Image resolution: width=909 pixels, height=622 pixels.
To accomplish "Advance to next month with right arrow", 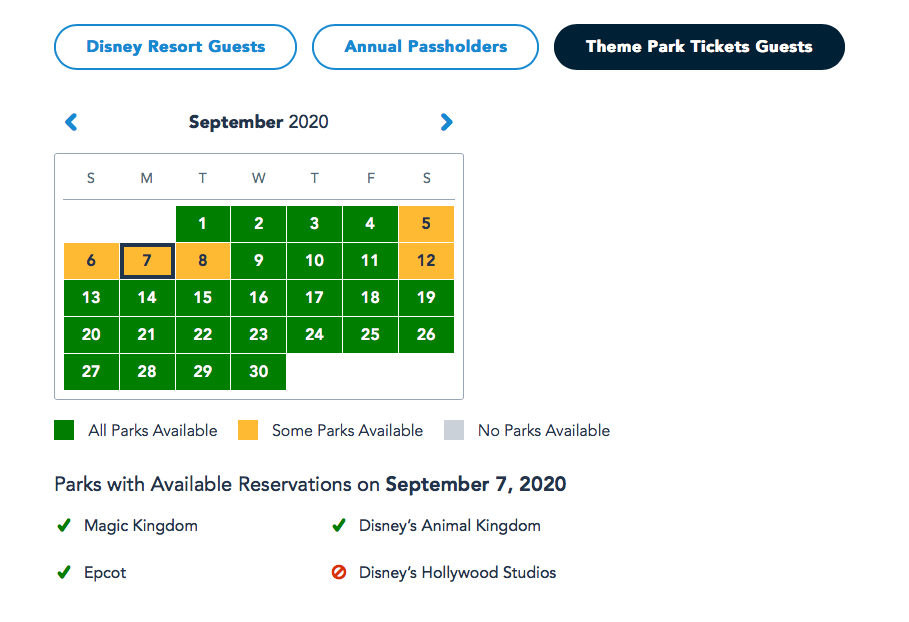I will (446, 122).
